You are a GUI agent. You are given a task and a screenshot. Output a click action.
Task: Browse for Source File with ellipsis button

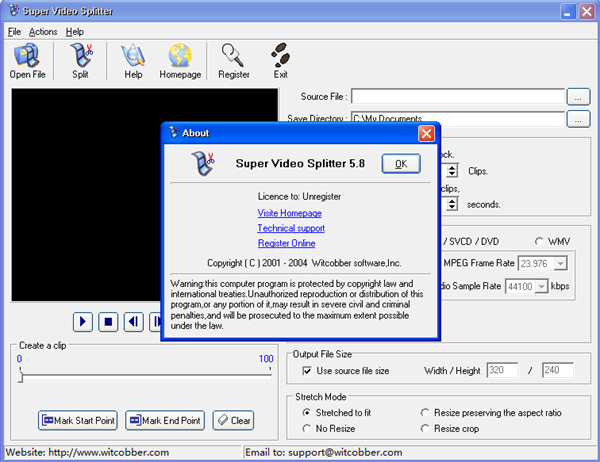click(x=577, y=97)
